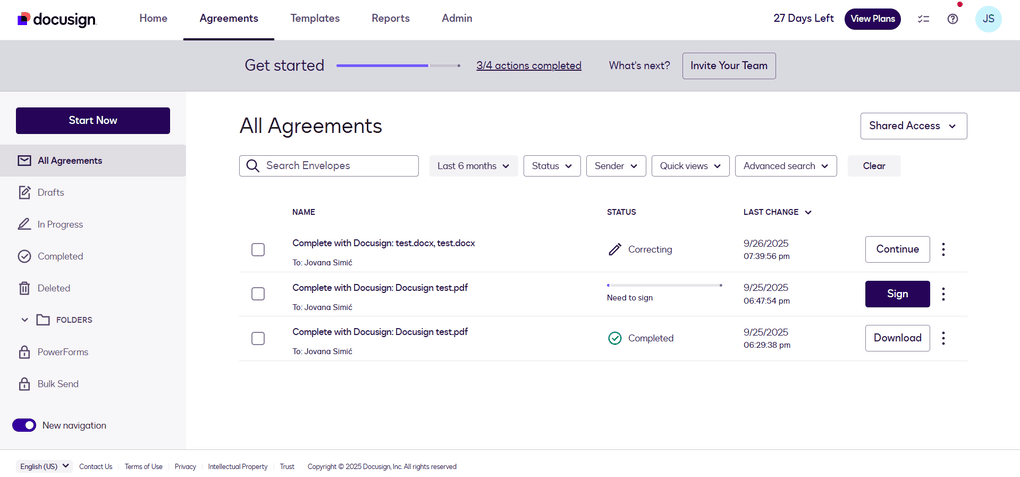Image resolution: width=1020 pixels, height=477 pixels.
Task: Open the Reports tab
Action: (390, 19)
